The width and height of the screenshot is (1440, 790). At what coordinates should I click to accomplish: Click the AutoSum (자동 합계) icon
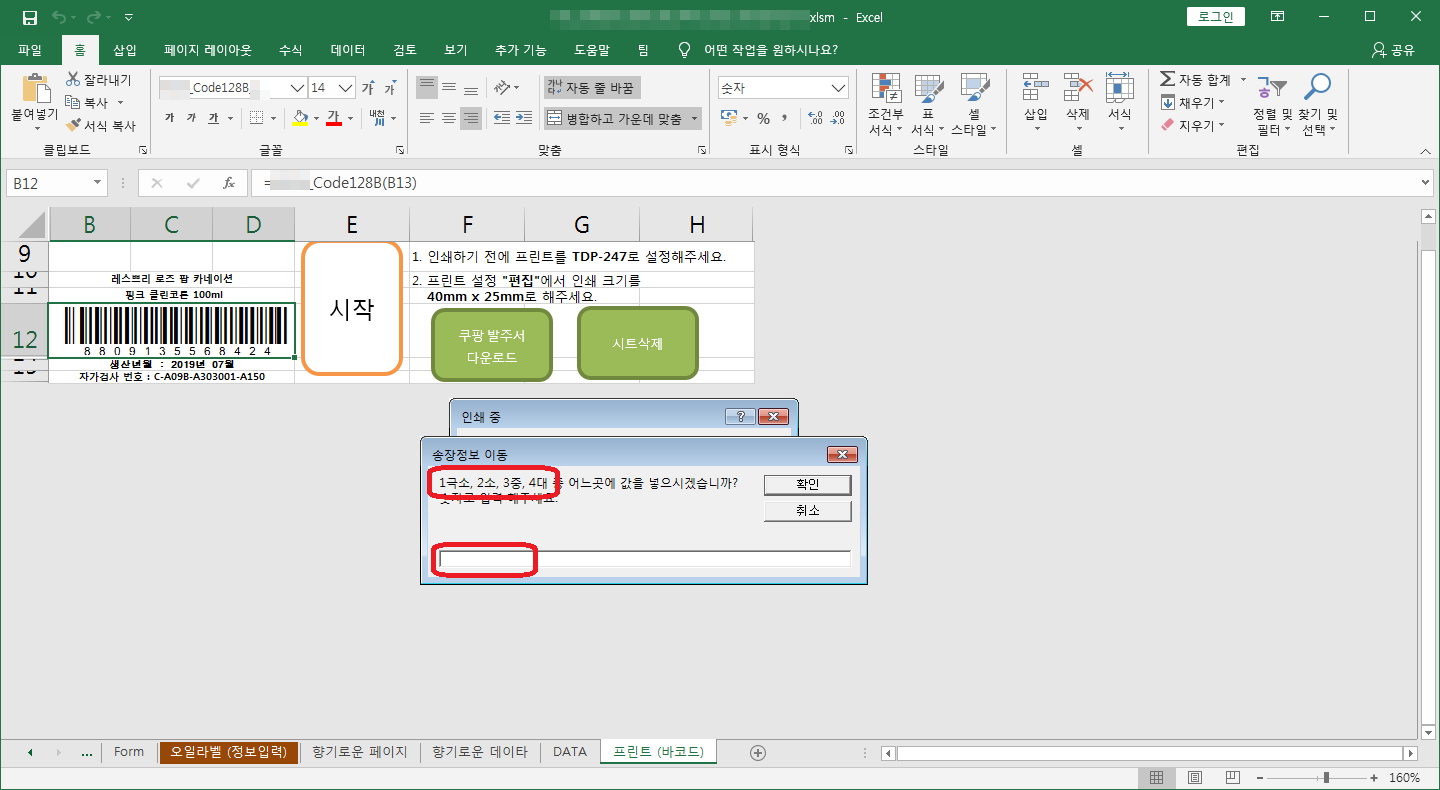tap(1168, 80)
